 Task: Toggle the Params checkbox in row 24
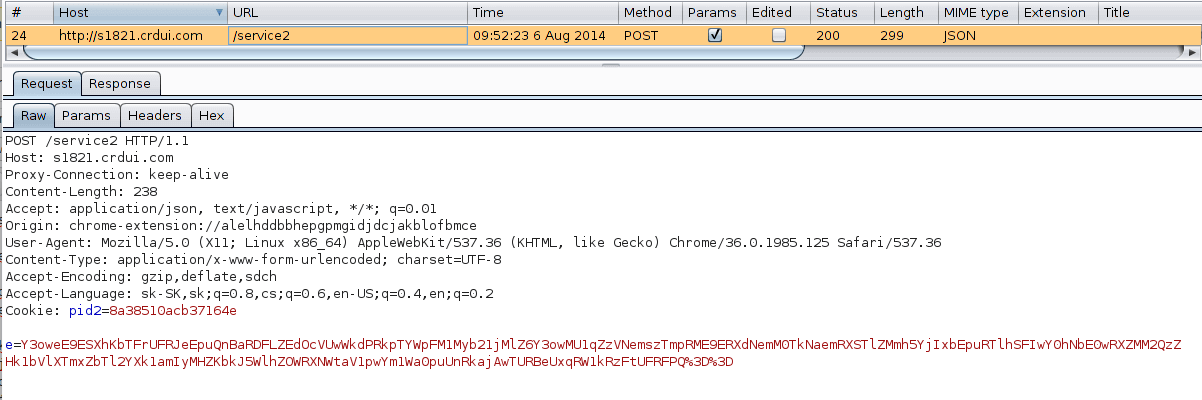coord(714,35)
